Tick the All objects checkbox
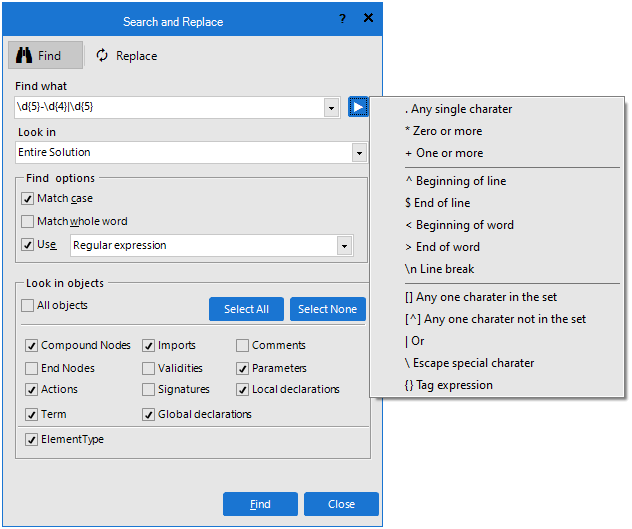This screenshot has height=529, width=632. point(28,306)
